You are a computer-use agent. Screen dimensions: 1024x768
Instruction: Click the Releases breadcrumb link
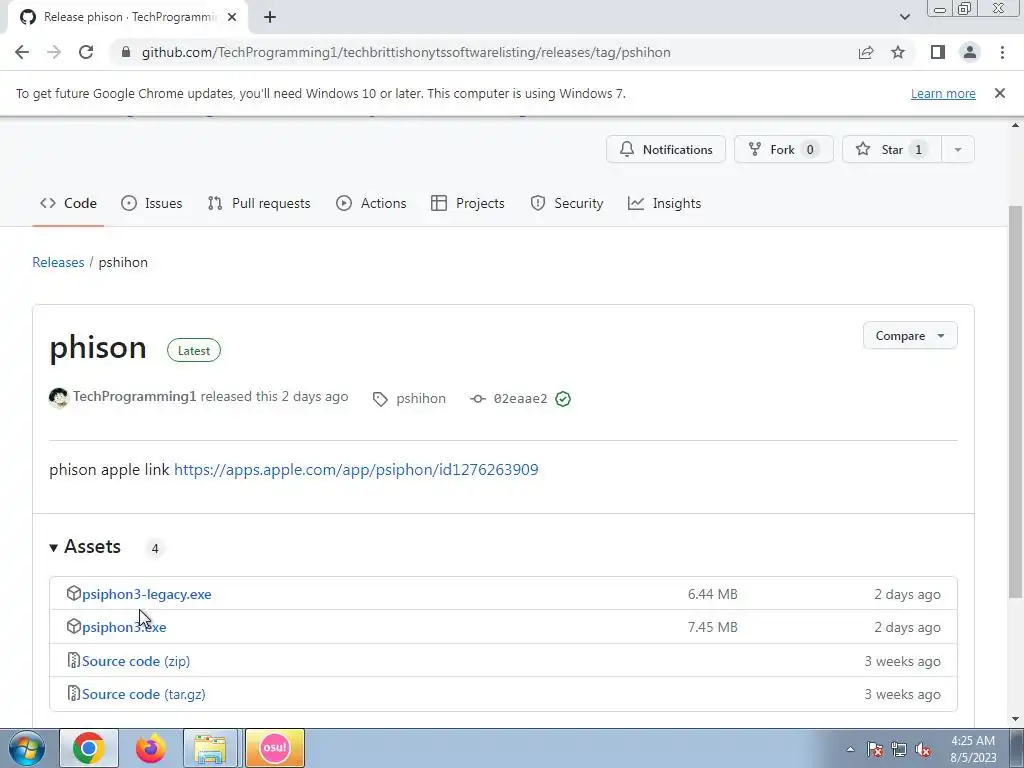click(x=58, y=262)
